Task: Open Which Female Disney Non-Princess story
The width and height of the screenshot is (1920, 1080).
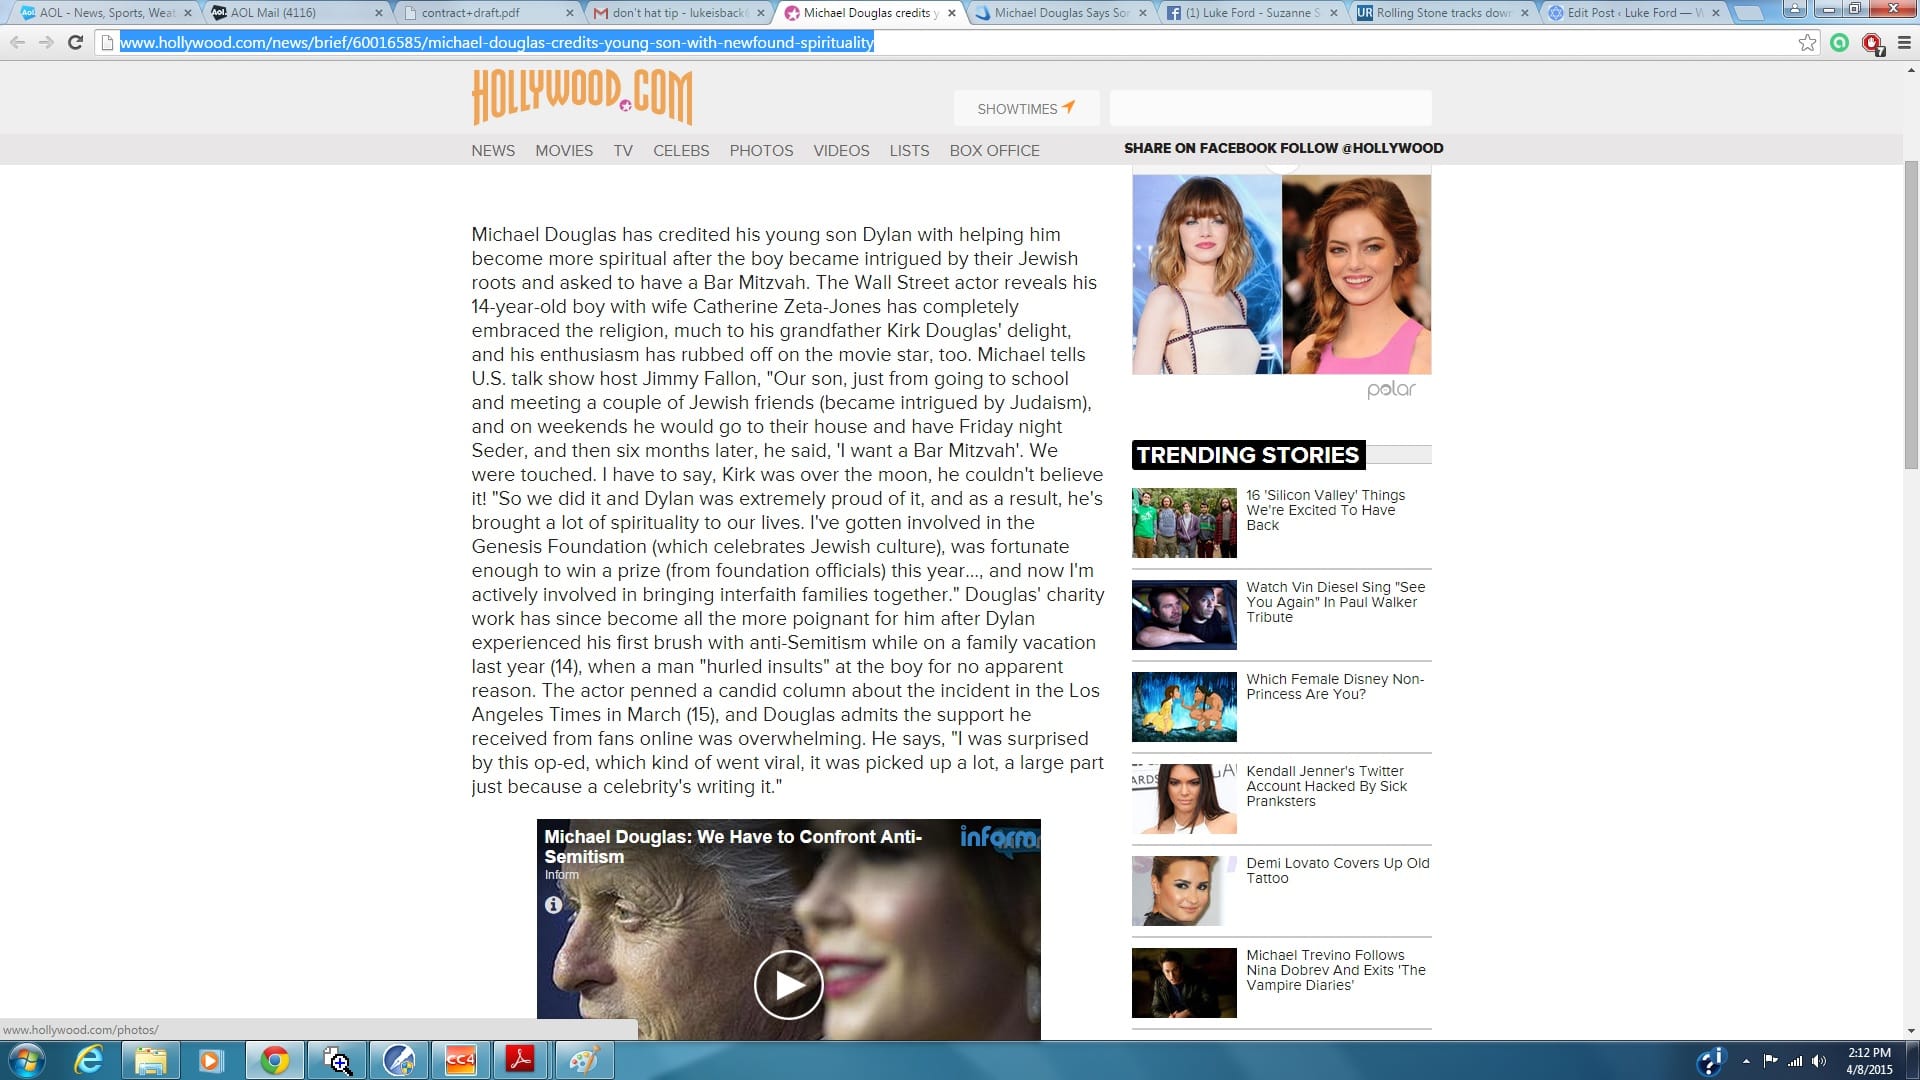Action: coord(1335,686)
